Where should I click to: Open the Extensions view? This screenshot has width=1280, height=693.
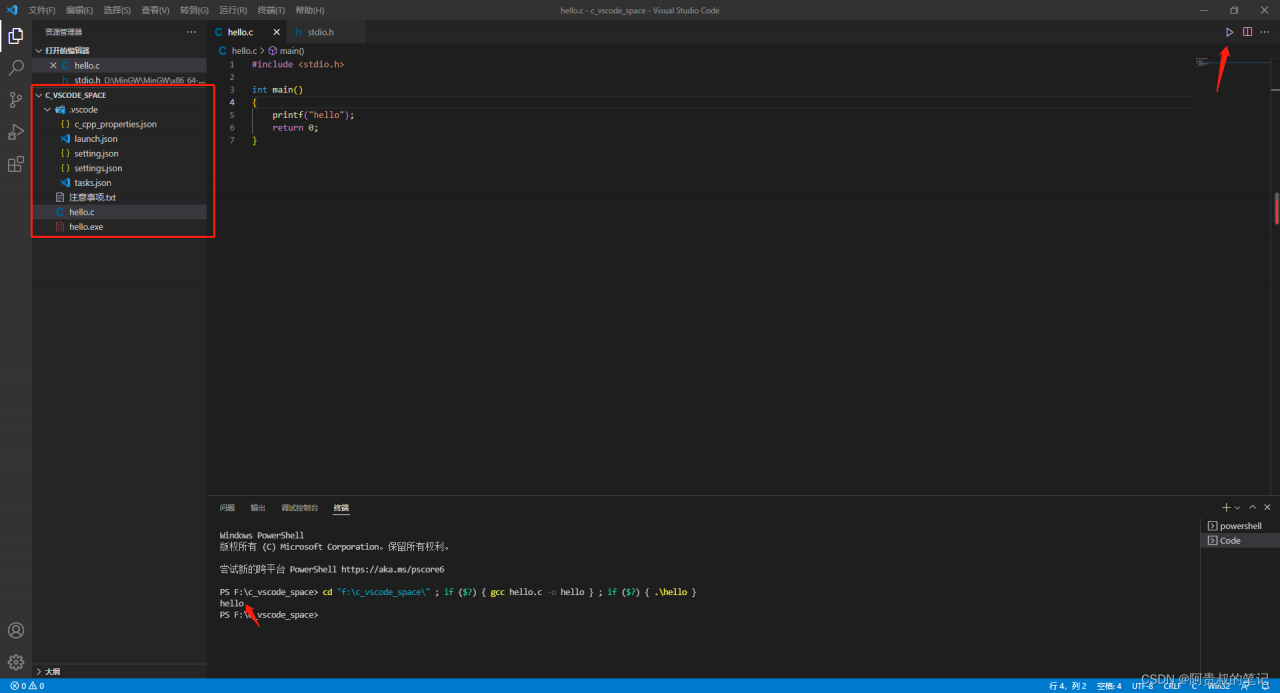click(16, 164)
